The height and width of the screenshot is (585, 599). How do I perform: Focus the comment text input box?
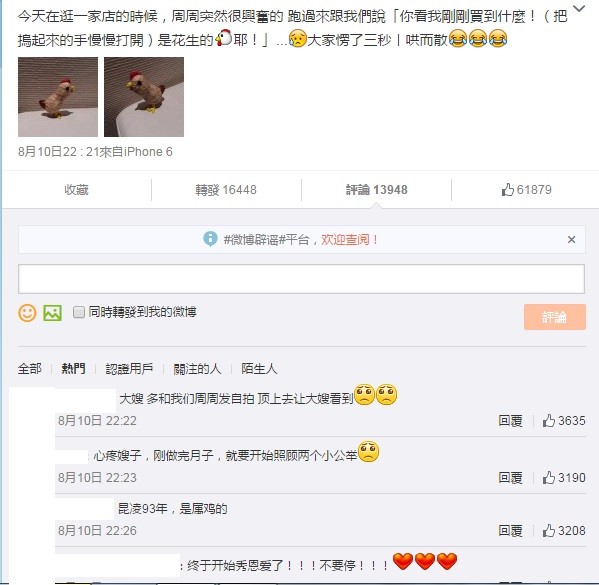click(x=301, y=279)
